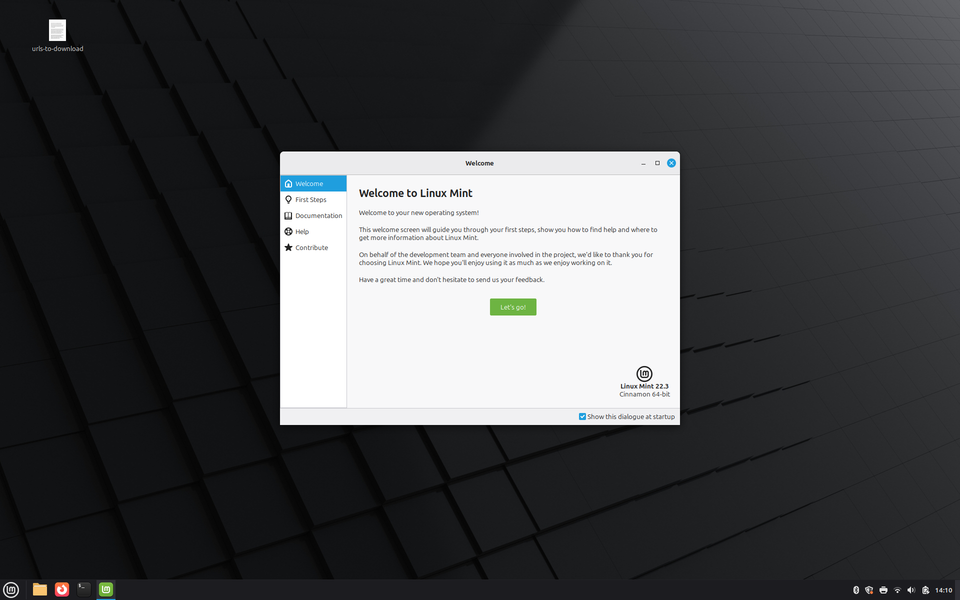960x600 pixels.
Task: Go to First Steps in the sidebar
Action: (x=313, y=200)
